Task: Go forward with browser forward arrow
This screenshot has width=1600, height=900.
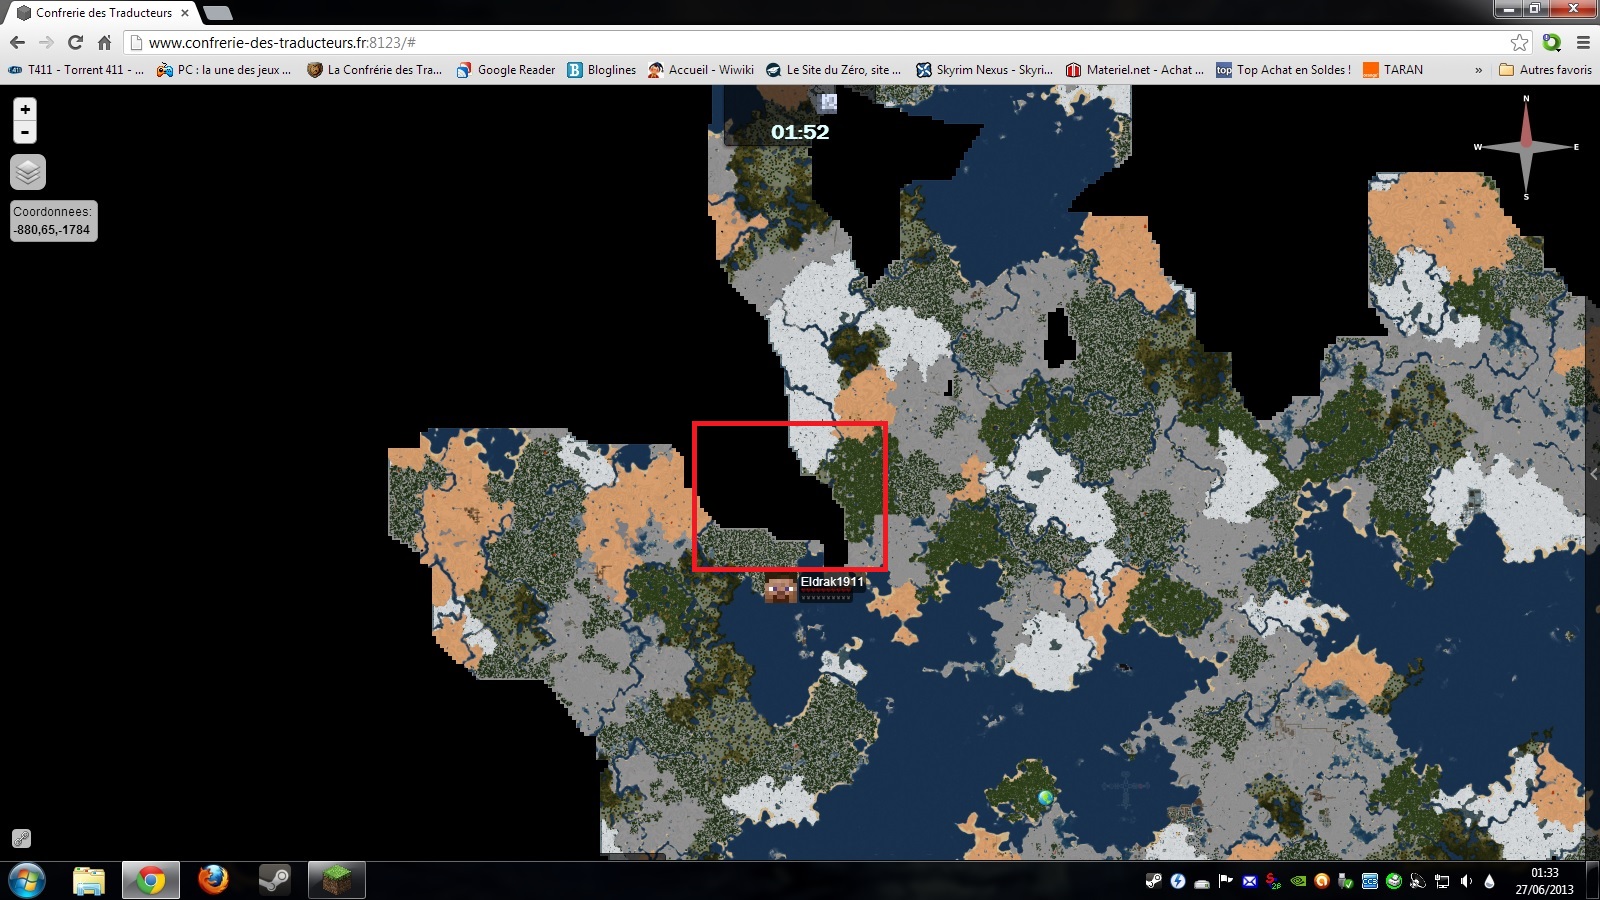Action: coord(46,42)
